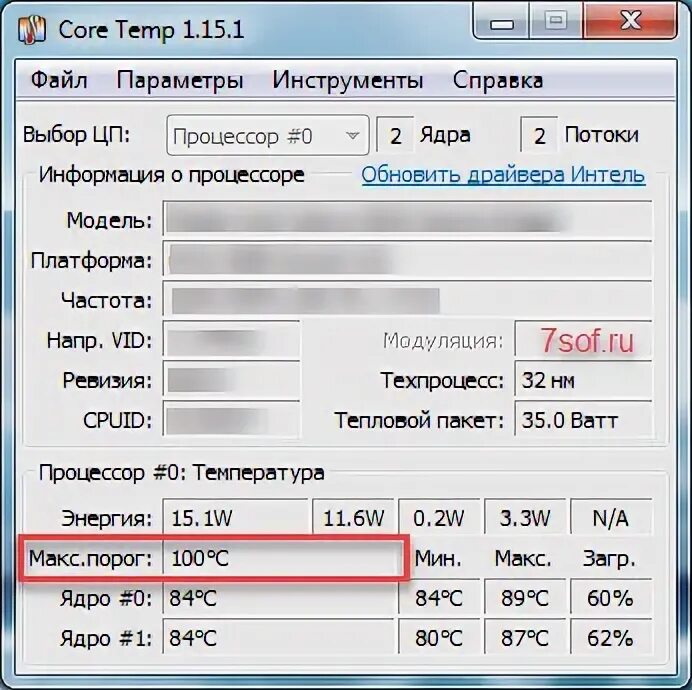Click the 15.1W energy value

(x=235, y=517)
